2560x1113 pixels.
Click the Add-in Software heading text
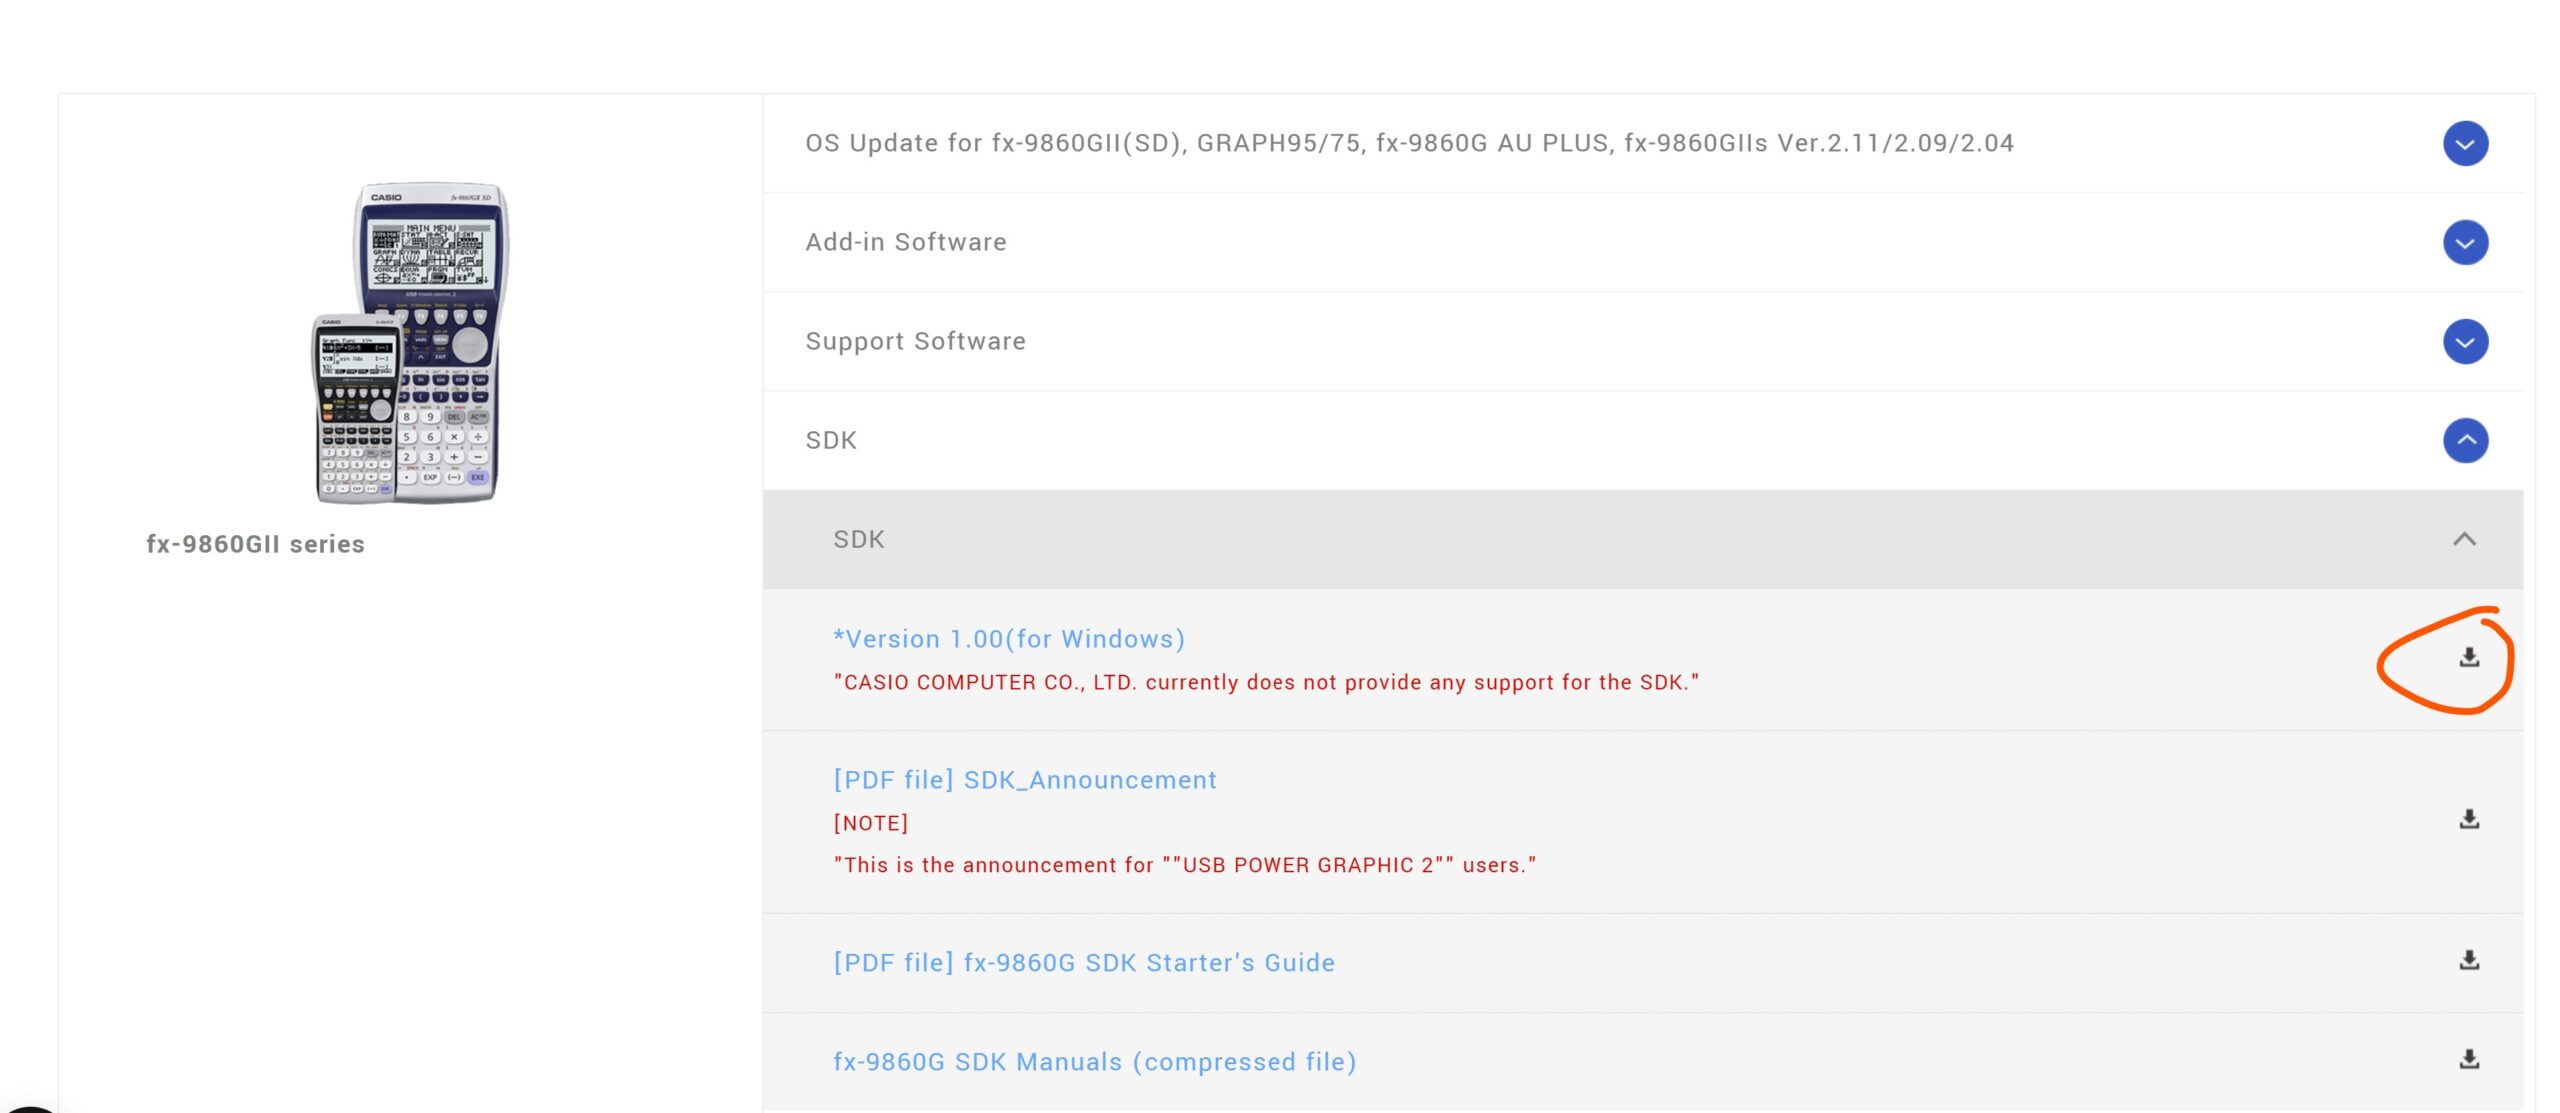coord(906,242)
